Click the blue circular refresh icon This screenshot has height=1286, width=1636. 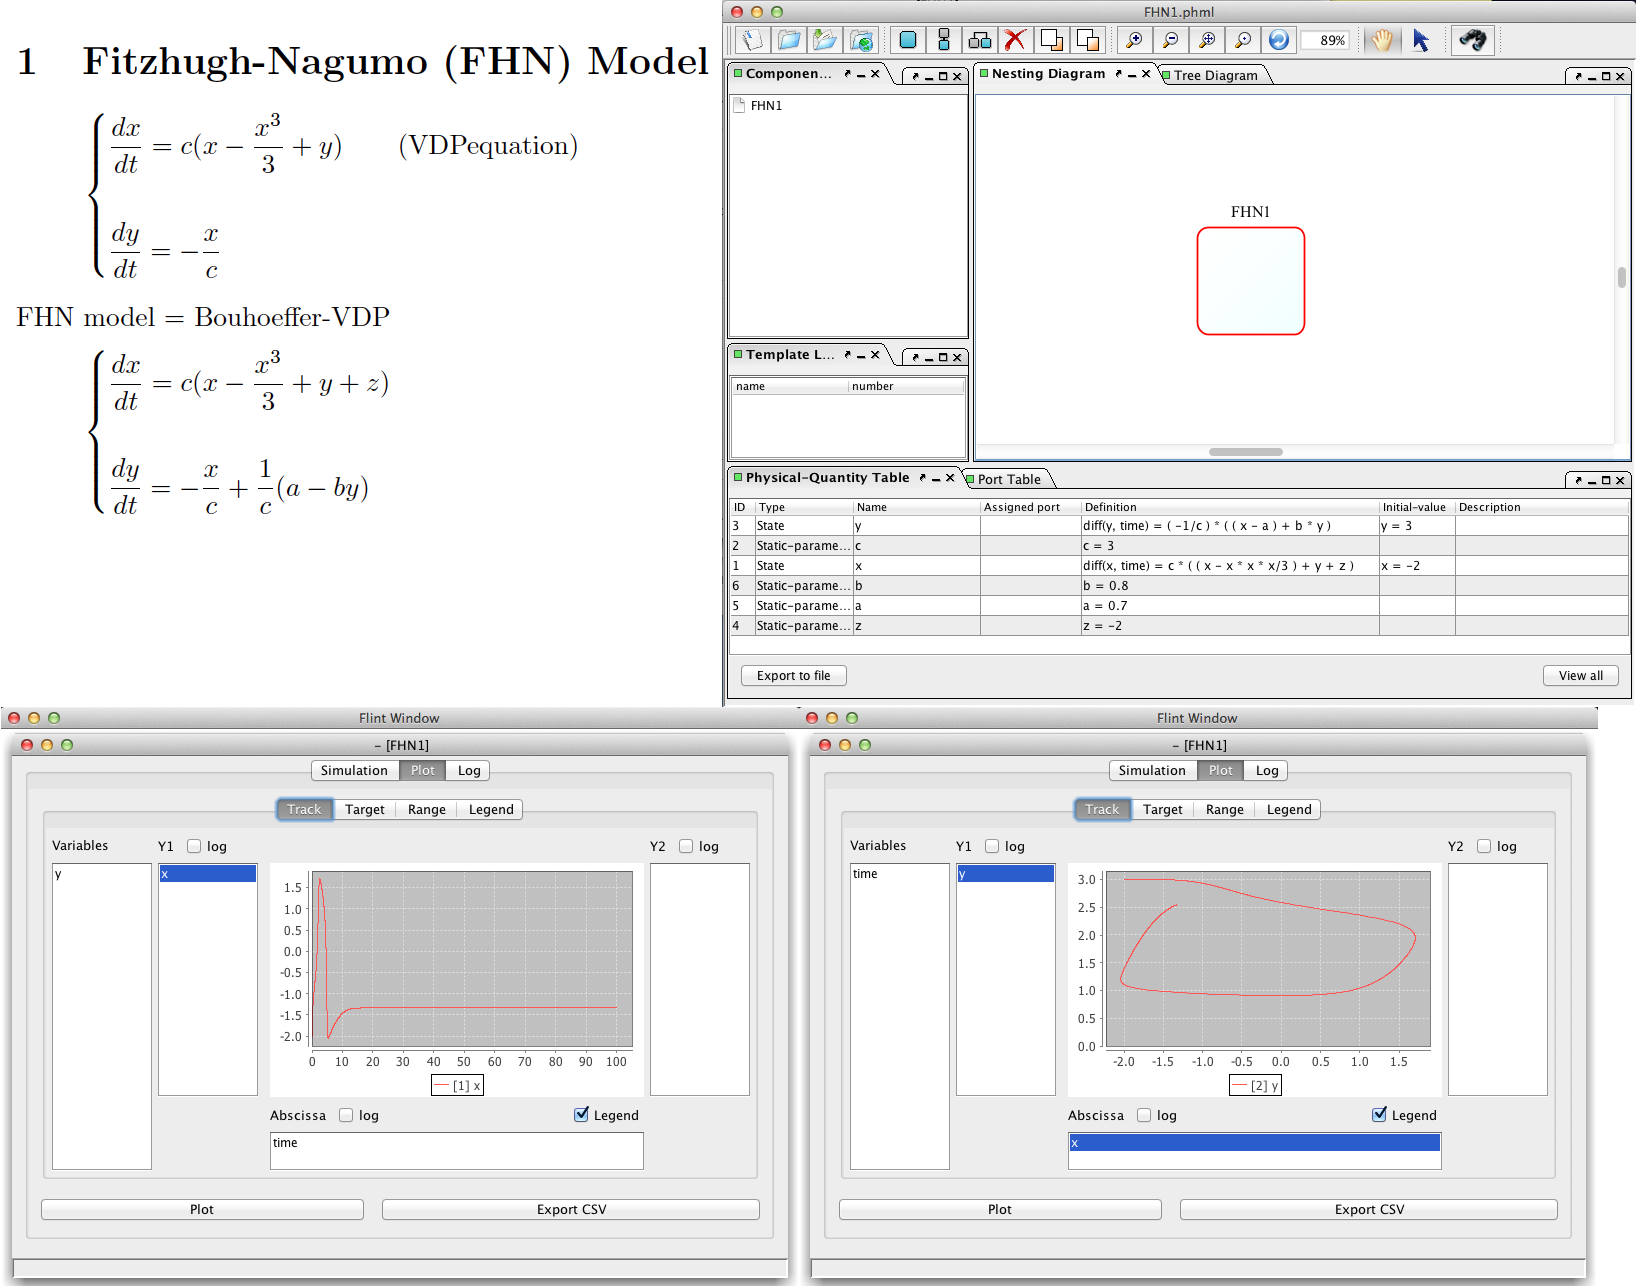click(x=1278, y=40)
